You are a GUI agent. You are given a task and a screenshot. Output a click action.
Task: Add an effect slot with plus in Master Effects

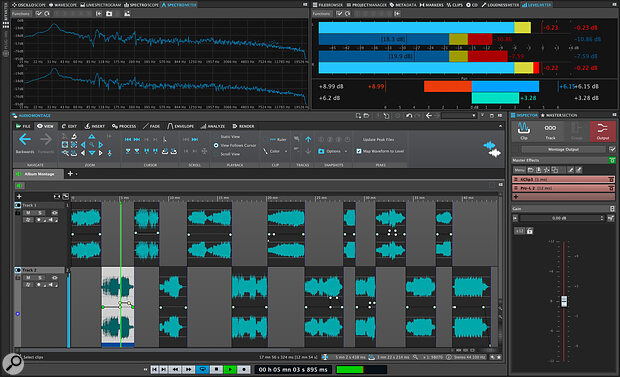[x=516, y=196]
